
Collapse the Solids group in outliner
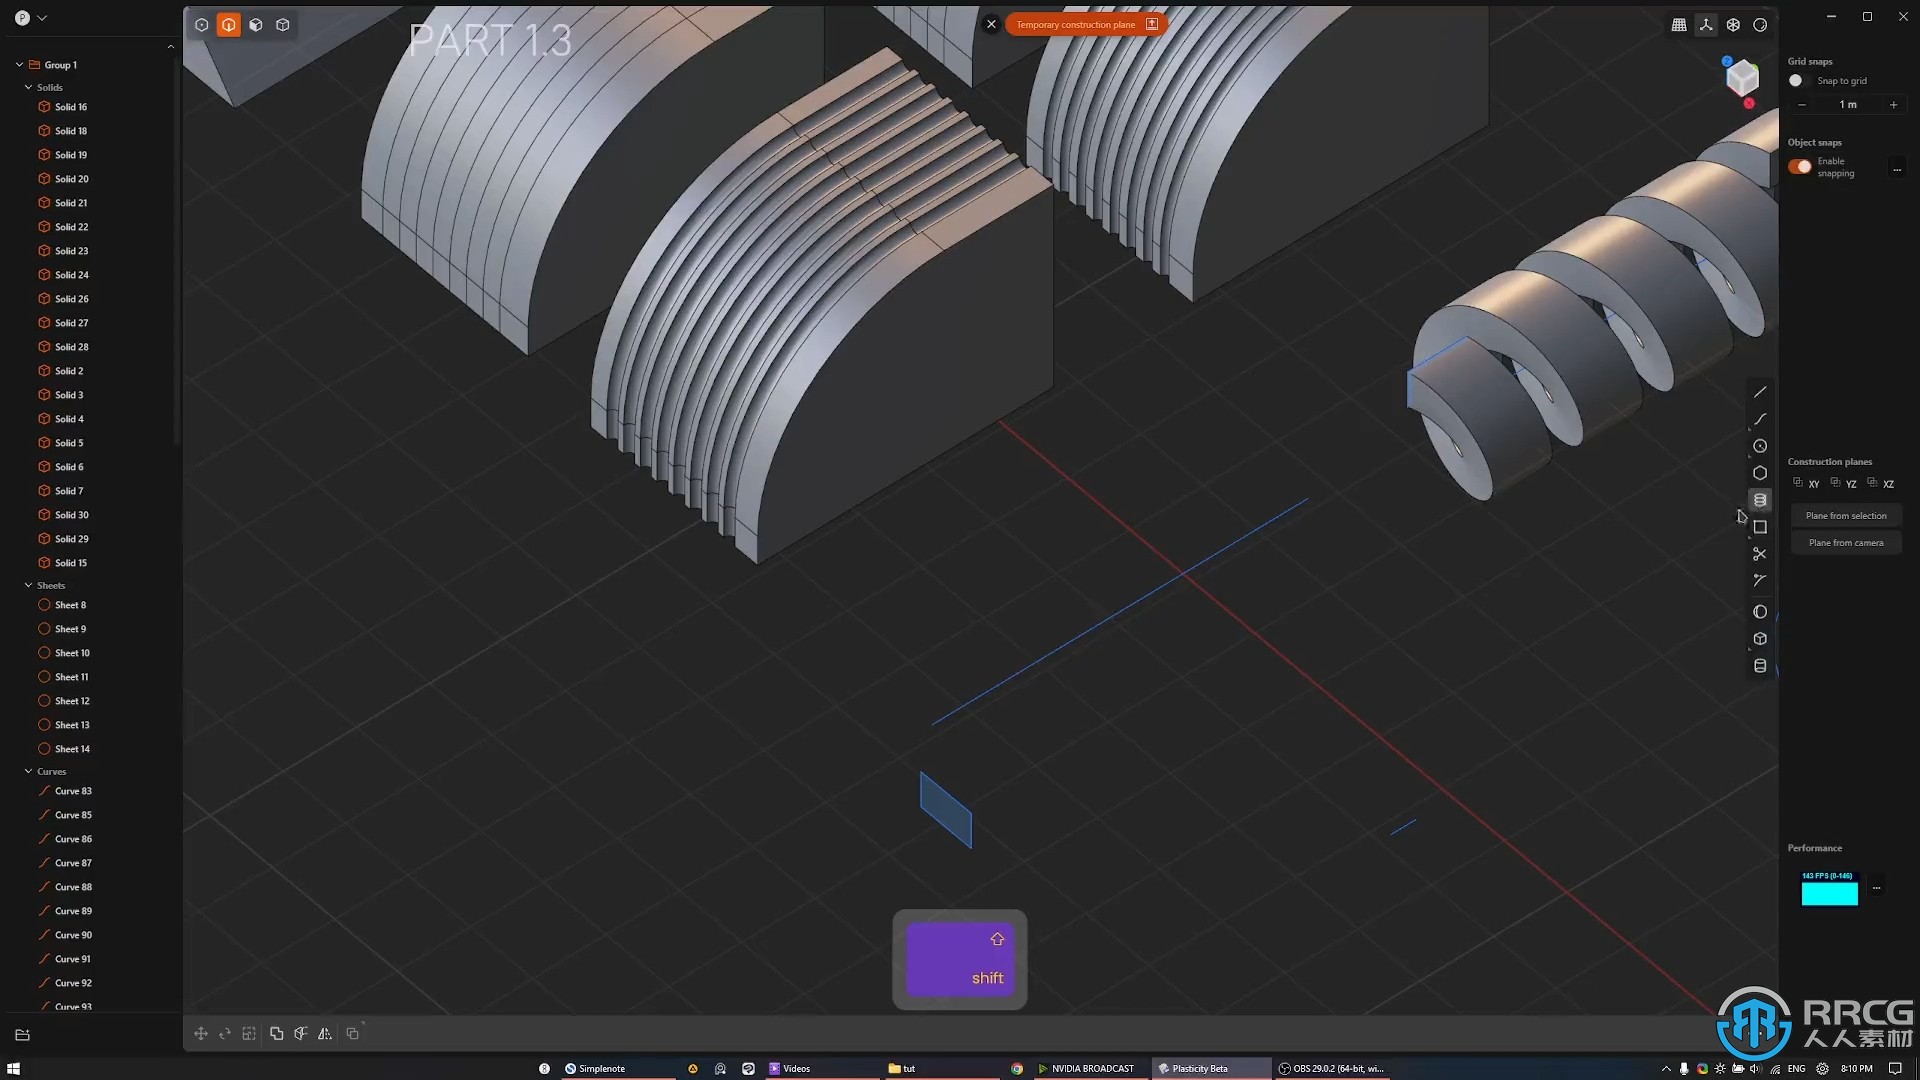tap(29, 87)
